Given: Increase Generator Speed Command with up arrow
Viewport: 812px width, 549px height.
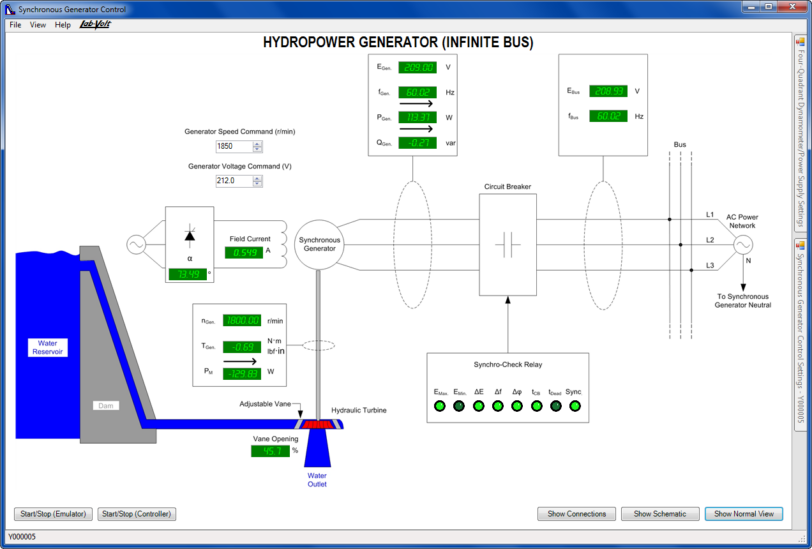Looking at the screenshot, I should tap(257, 143).
